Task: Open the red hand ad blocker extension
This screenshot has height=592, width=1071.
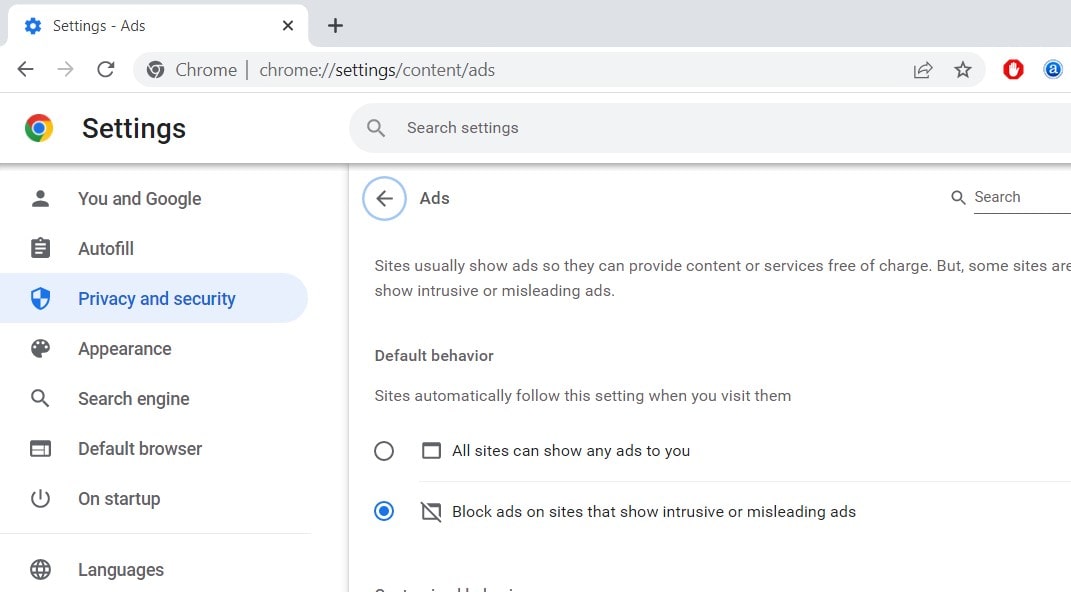Action: point(1013,70)
